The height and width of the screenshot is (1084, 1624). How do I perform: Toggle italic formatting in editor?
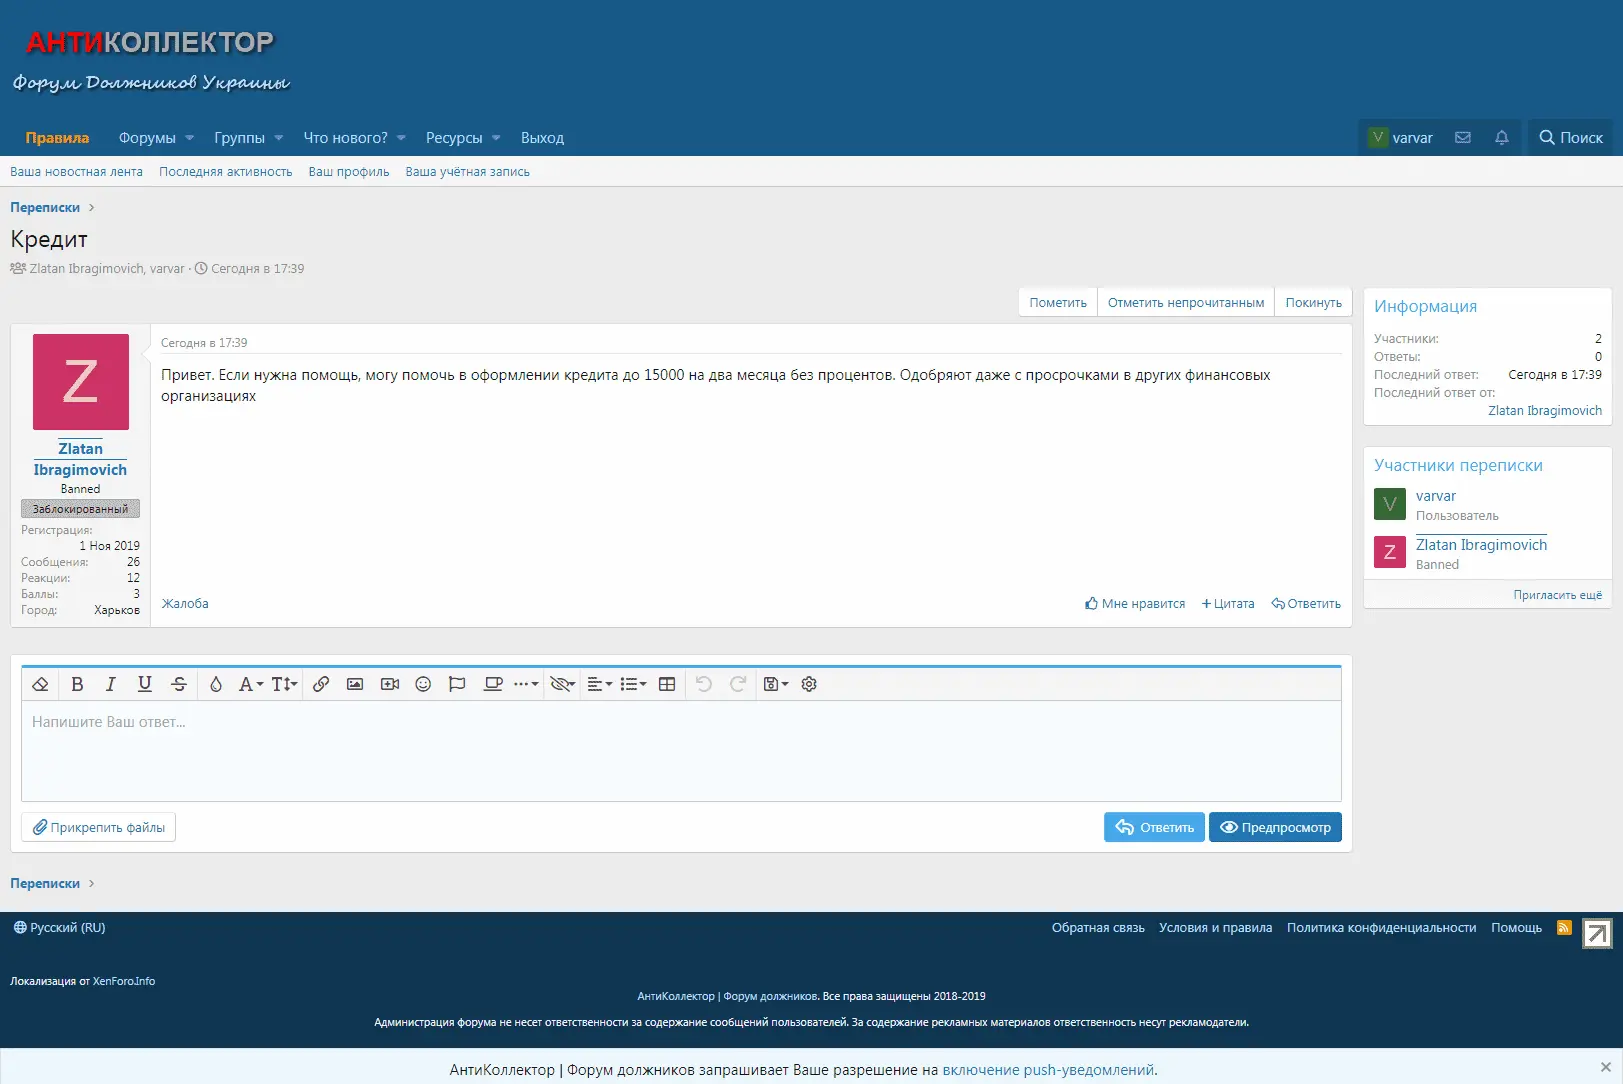pos(111,684)
